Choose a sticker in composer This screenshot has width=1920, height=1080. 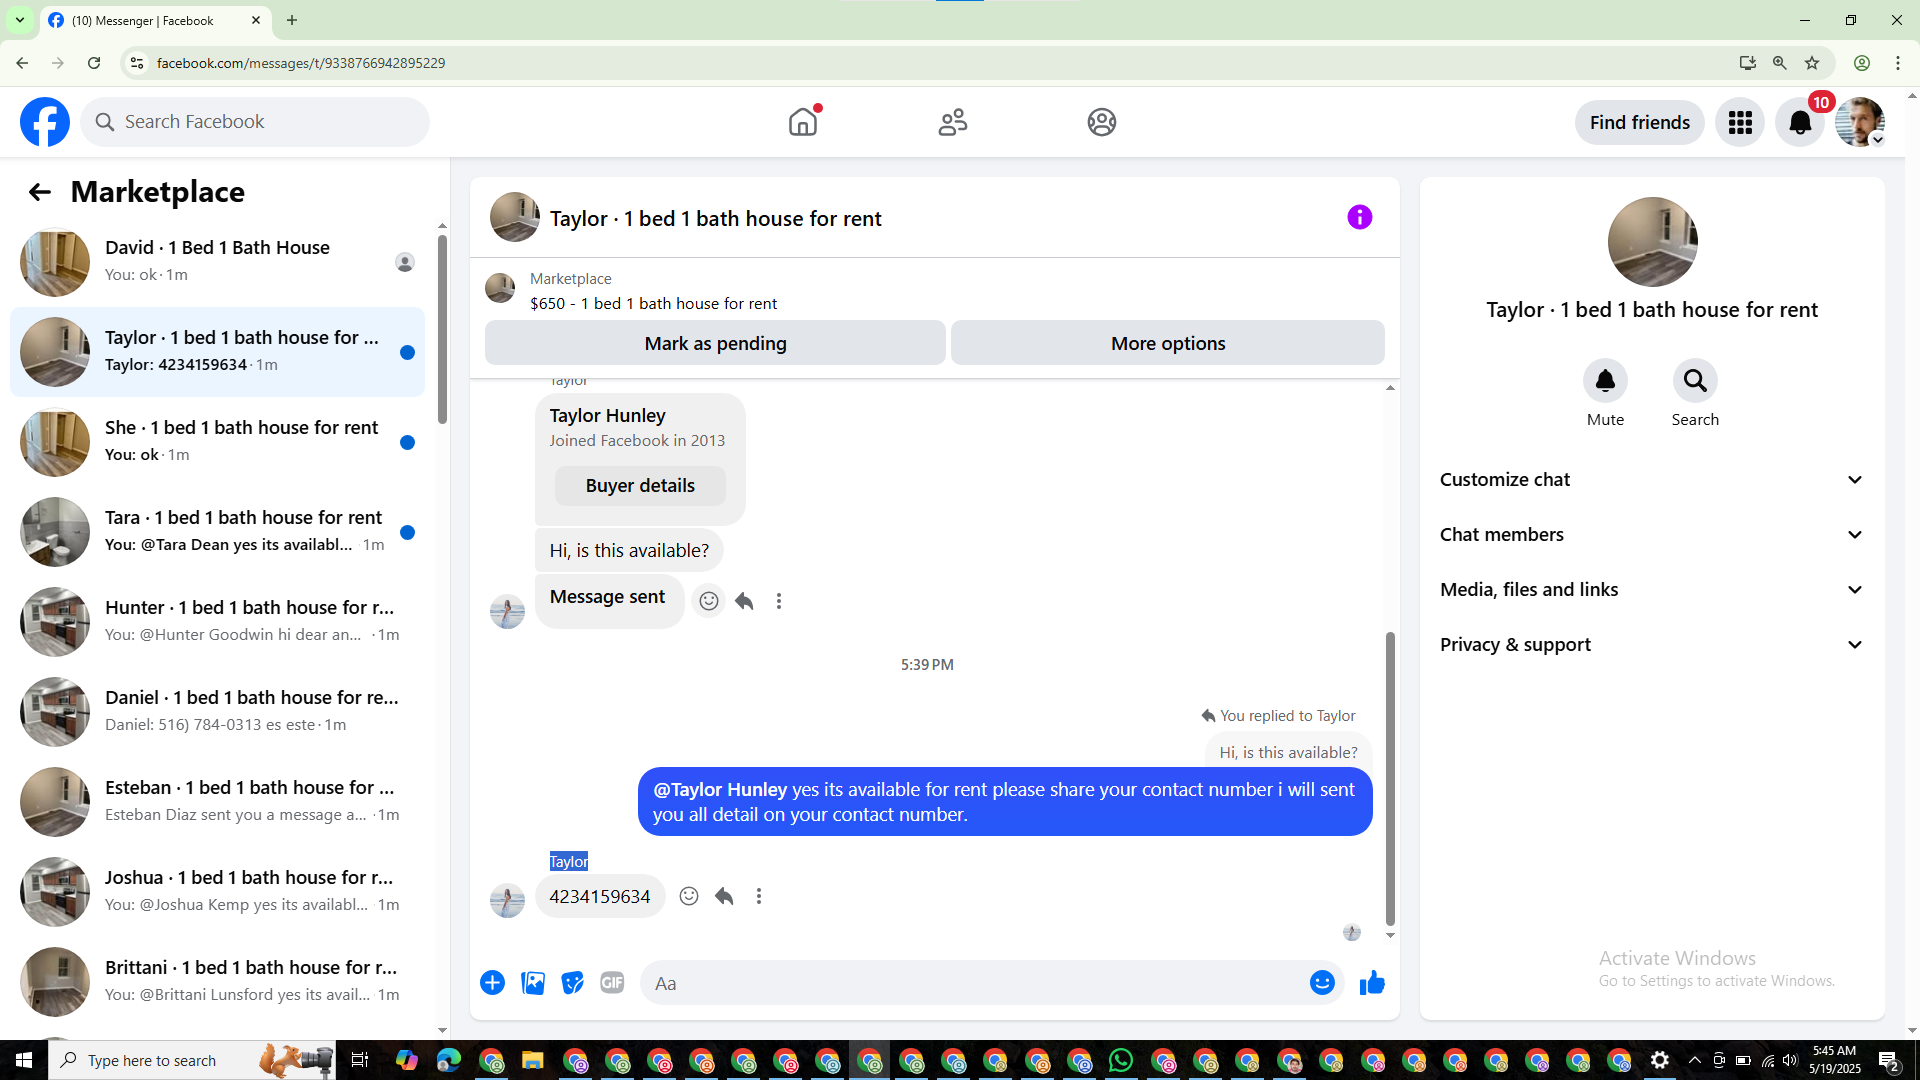(572, 983)
